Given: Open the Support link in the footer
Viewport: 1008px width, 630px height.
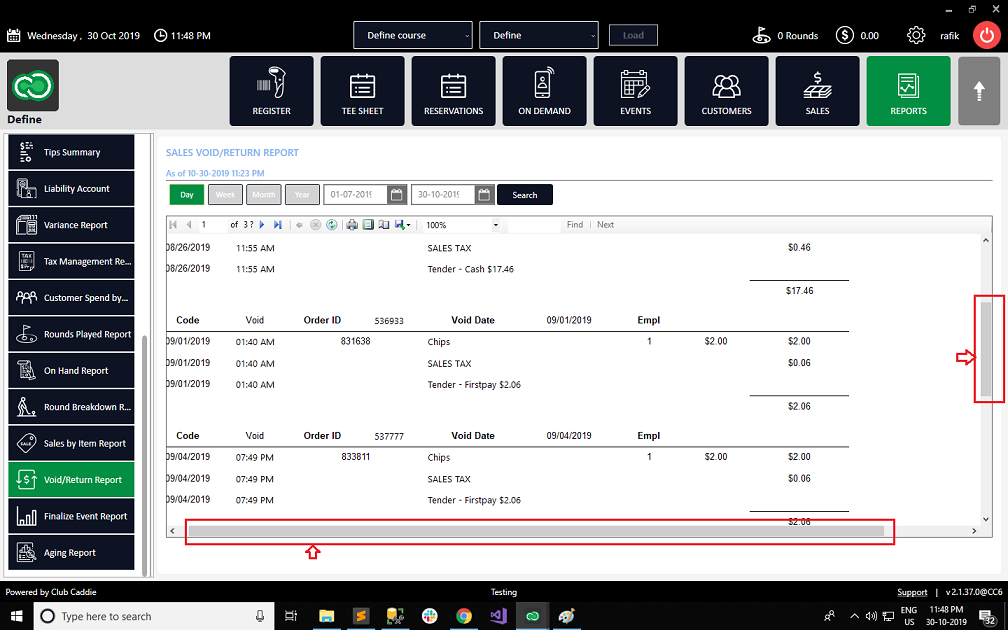Looking at the screenshot, I should pos(912,592).
